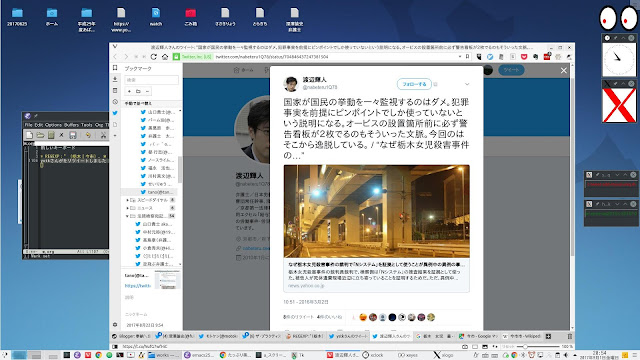The width and height of the screenshot is (640, 360).
Task: Remove selected bookmark with minus button
Action: pyautogui.click(x=147, y=91)
